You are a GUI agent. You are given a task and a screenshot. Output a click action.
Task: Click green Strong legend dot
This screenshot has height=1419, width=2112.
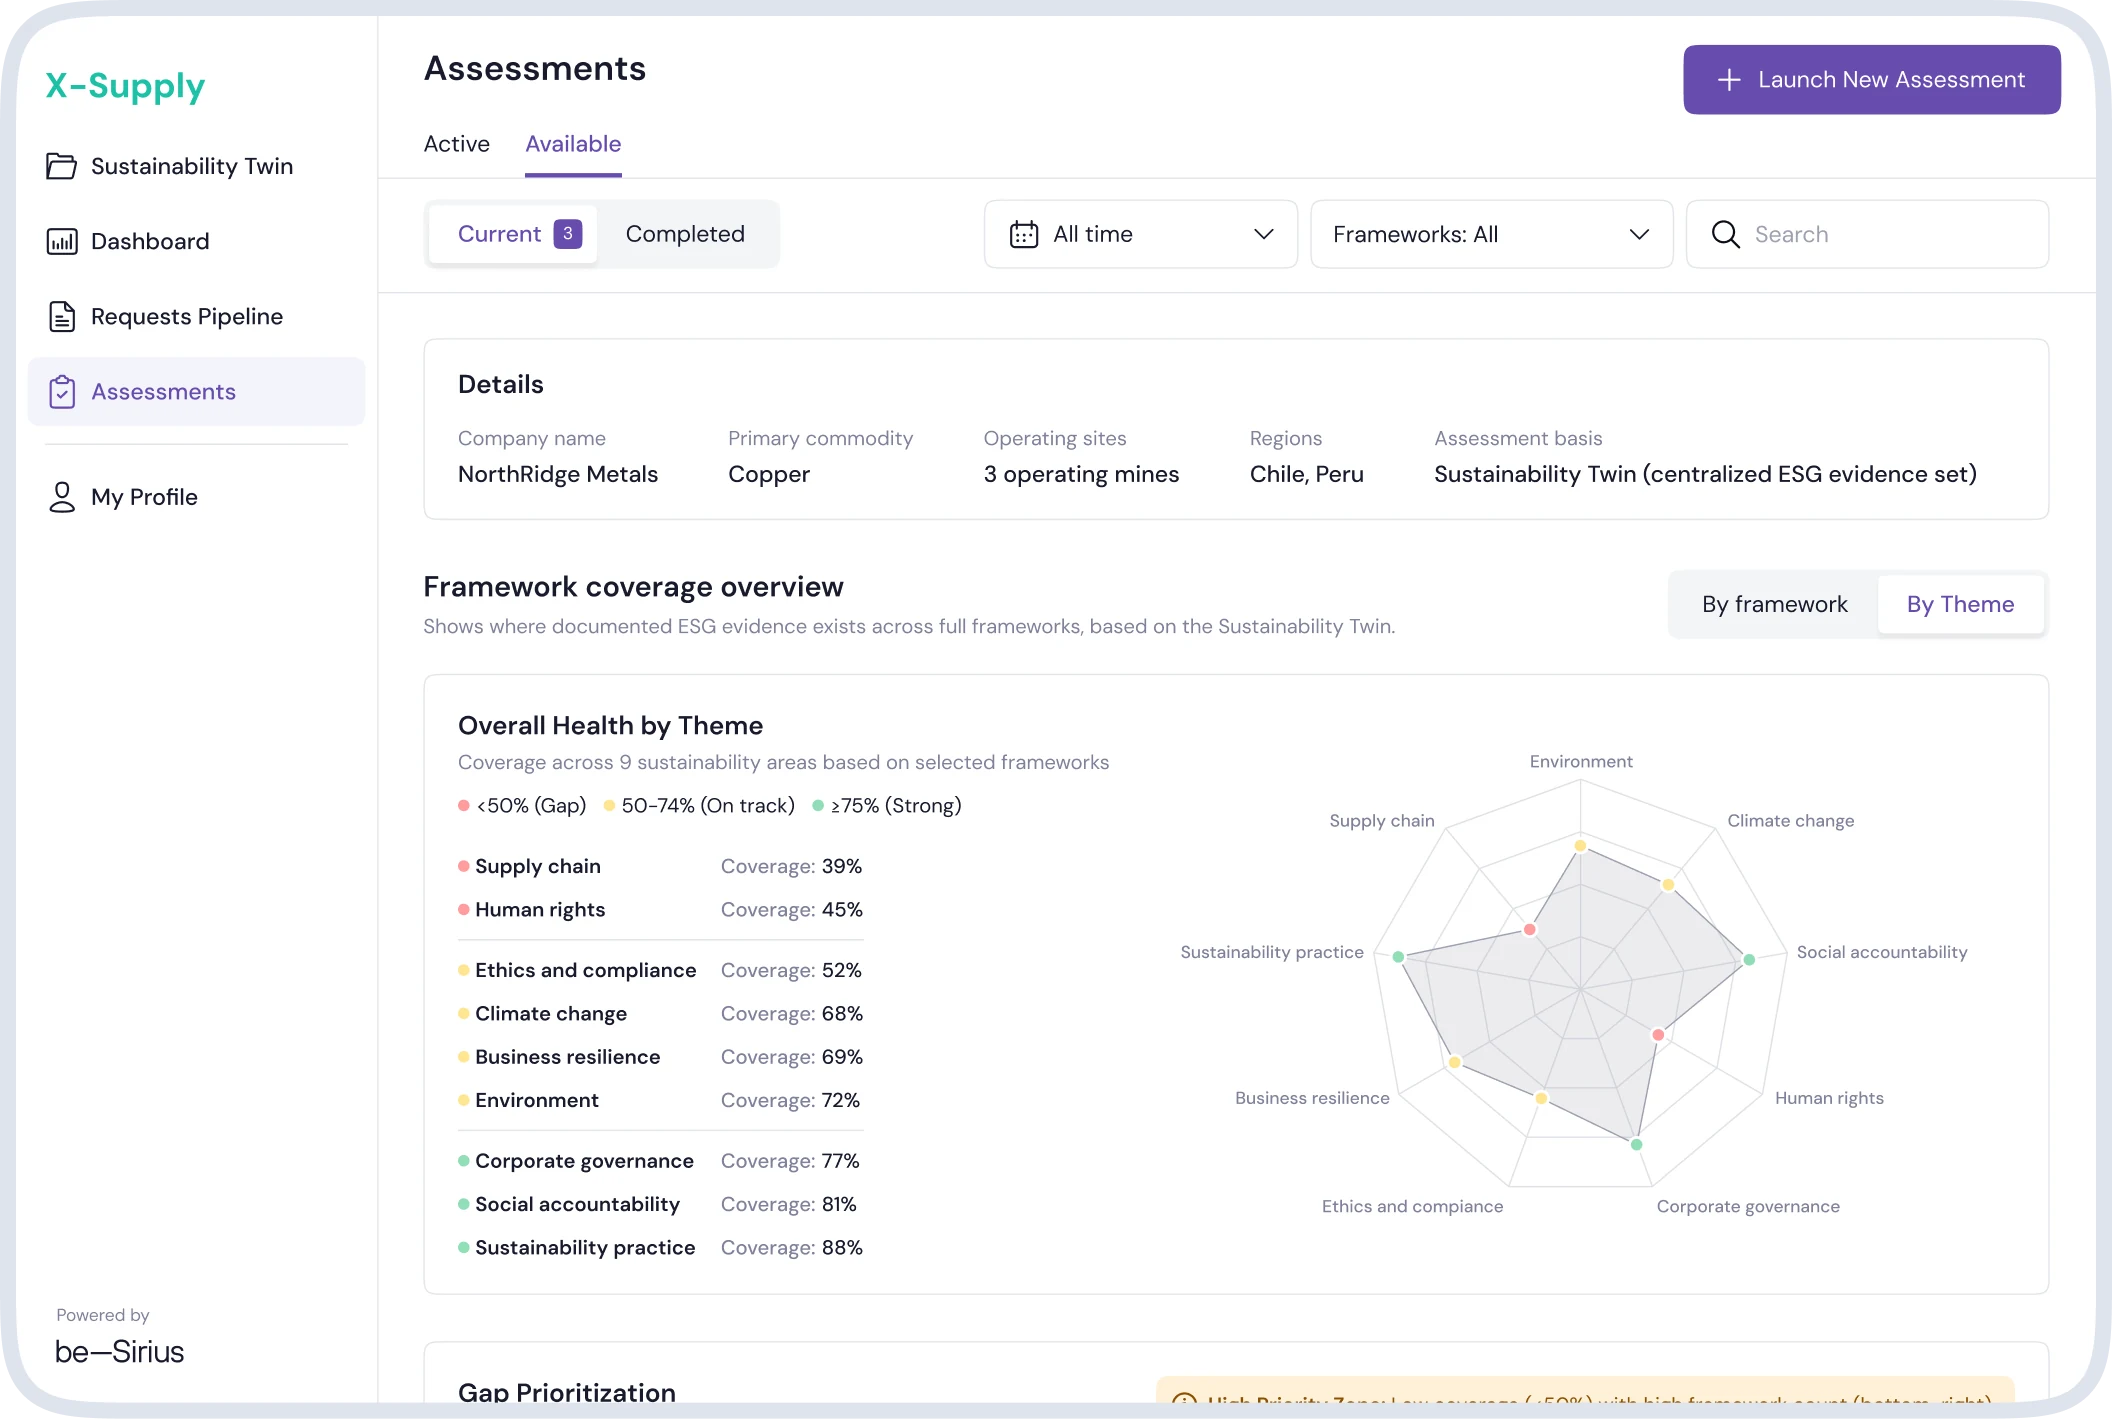[x=818, y=806]
